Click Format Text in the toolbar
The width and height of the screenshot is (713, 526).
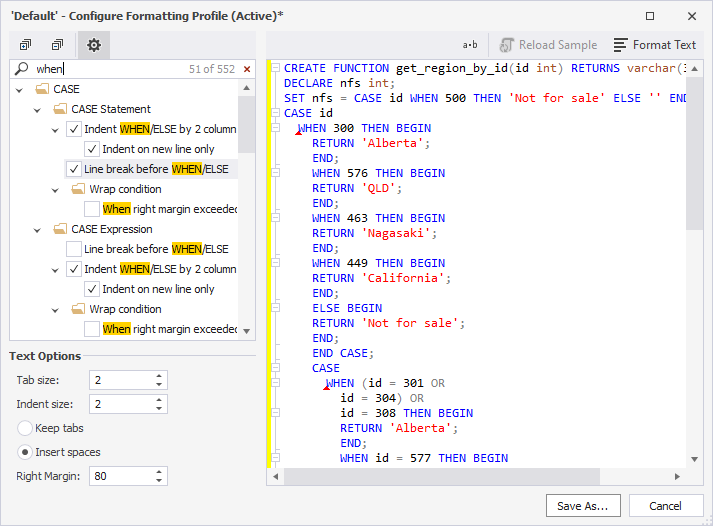[655, 45]
